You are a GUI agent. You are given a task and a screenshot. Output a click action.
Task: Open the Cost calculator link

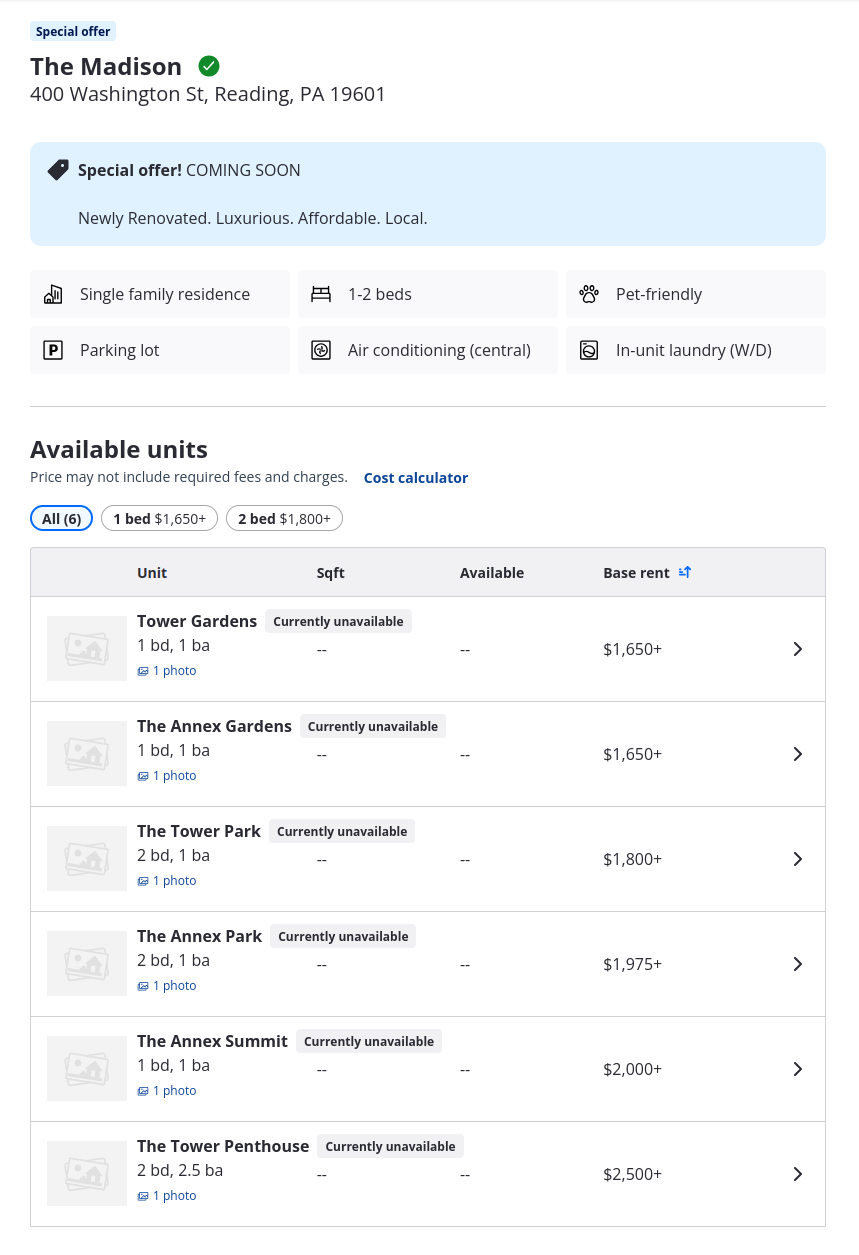click(x=416, y=478)
